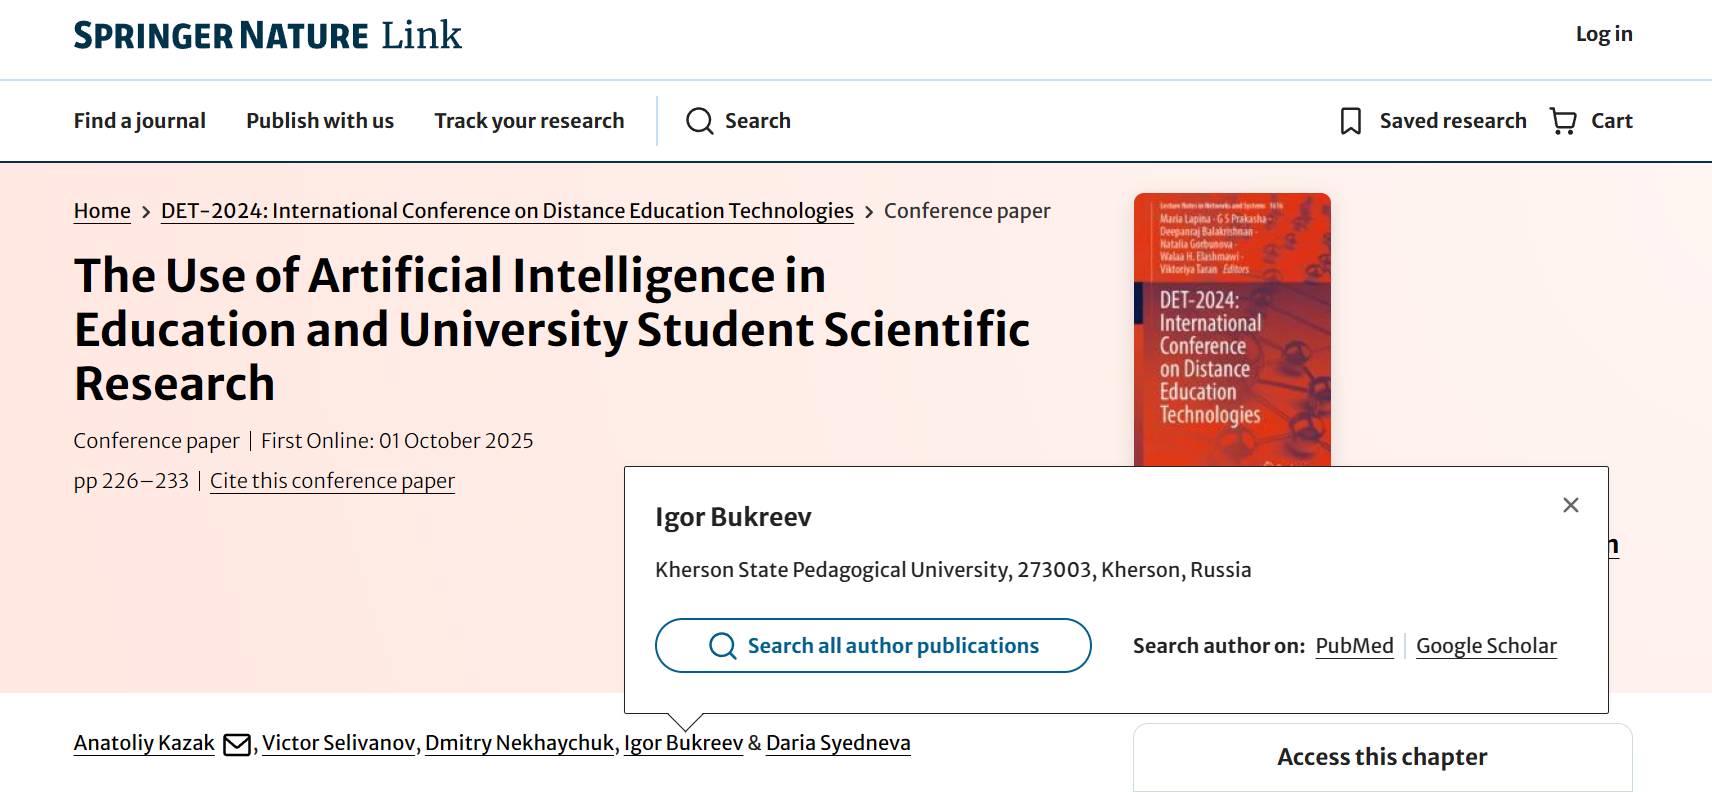1712x792 pixels.
Task: Go to Home breadcrumb link
Action: pyautogui.click(x=102, y=211)
